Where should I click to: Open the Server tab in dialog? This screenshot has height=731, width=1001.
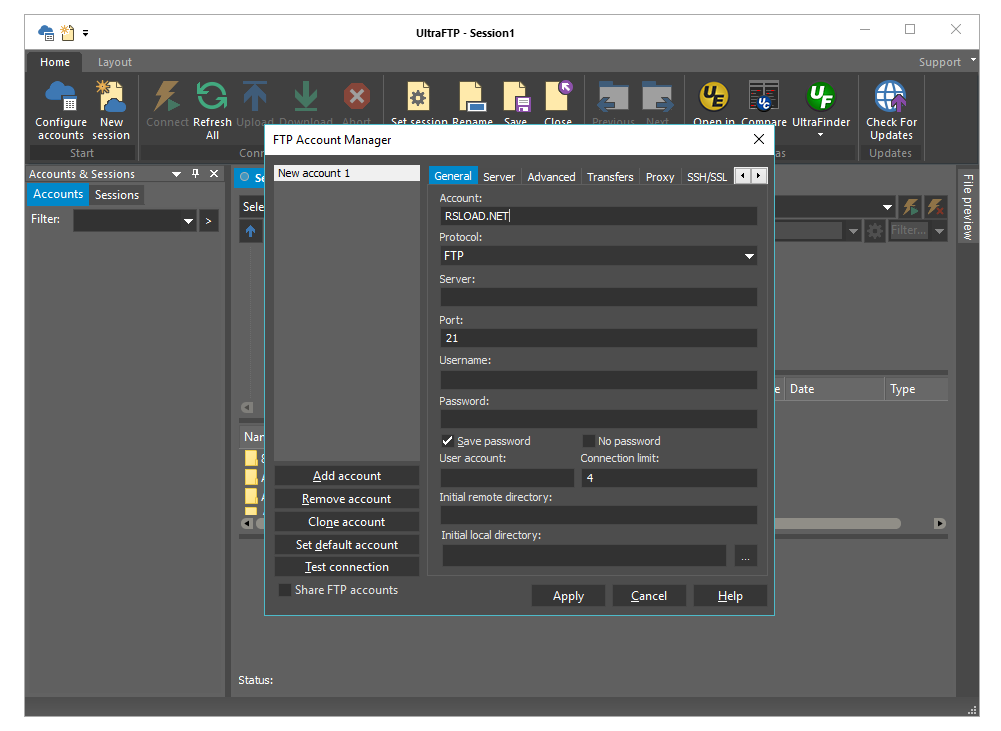[499, 177]
